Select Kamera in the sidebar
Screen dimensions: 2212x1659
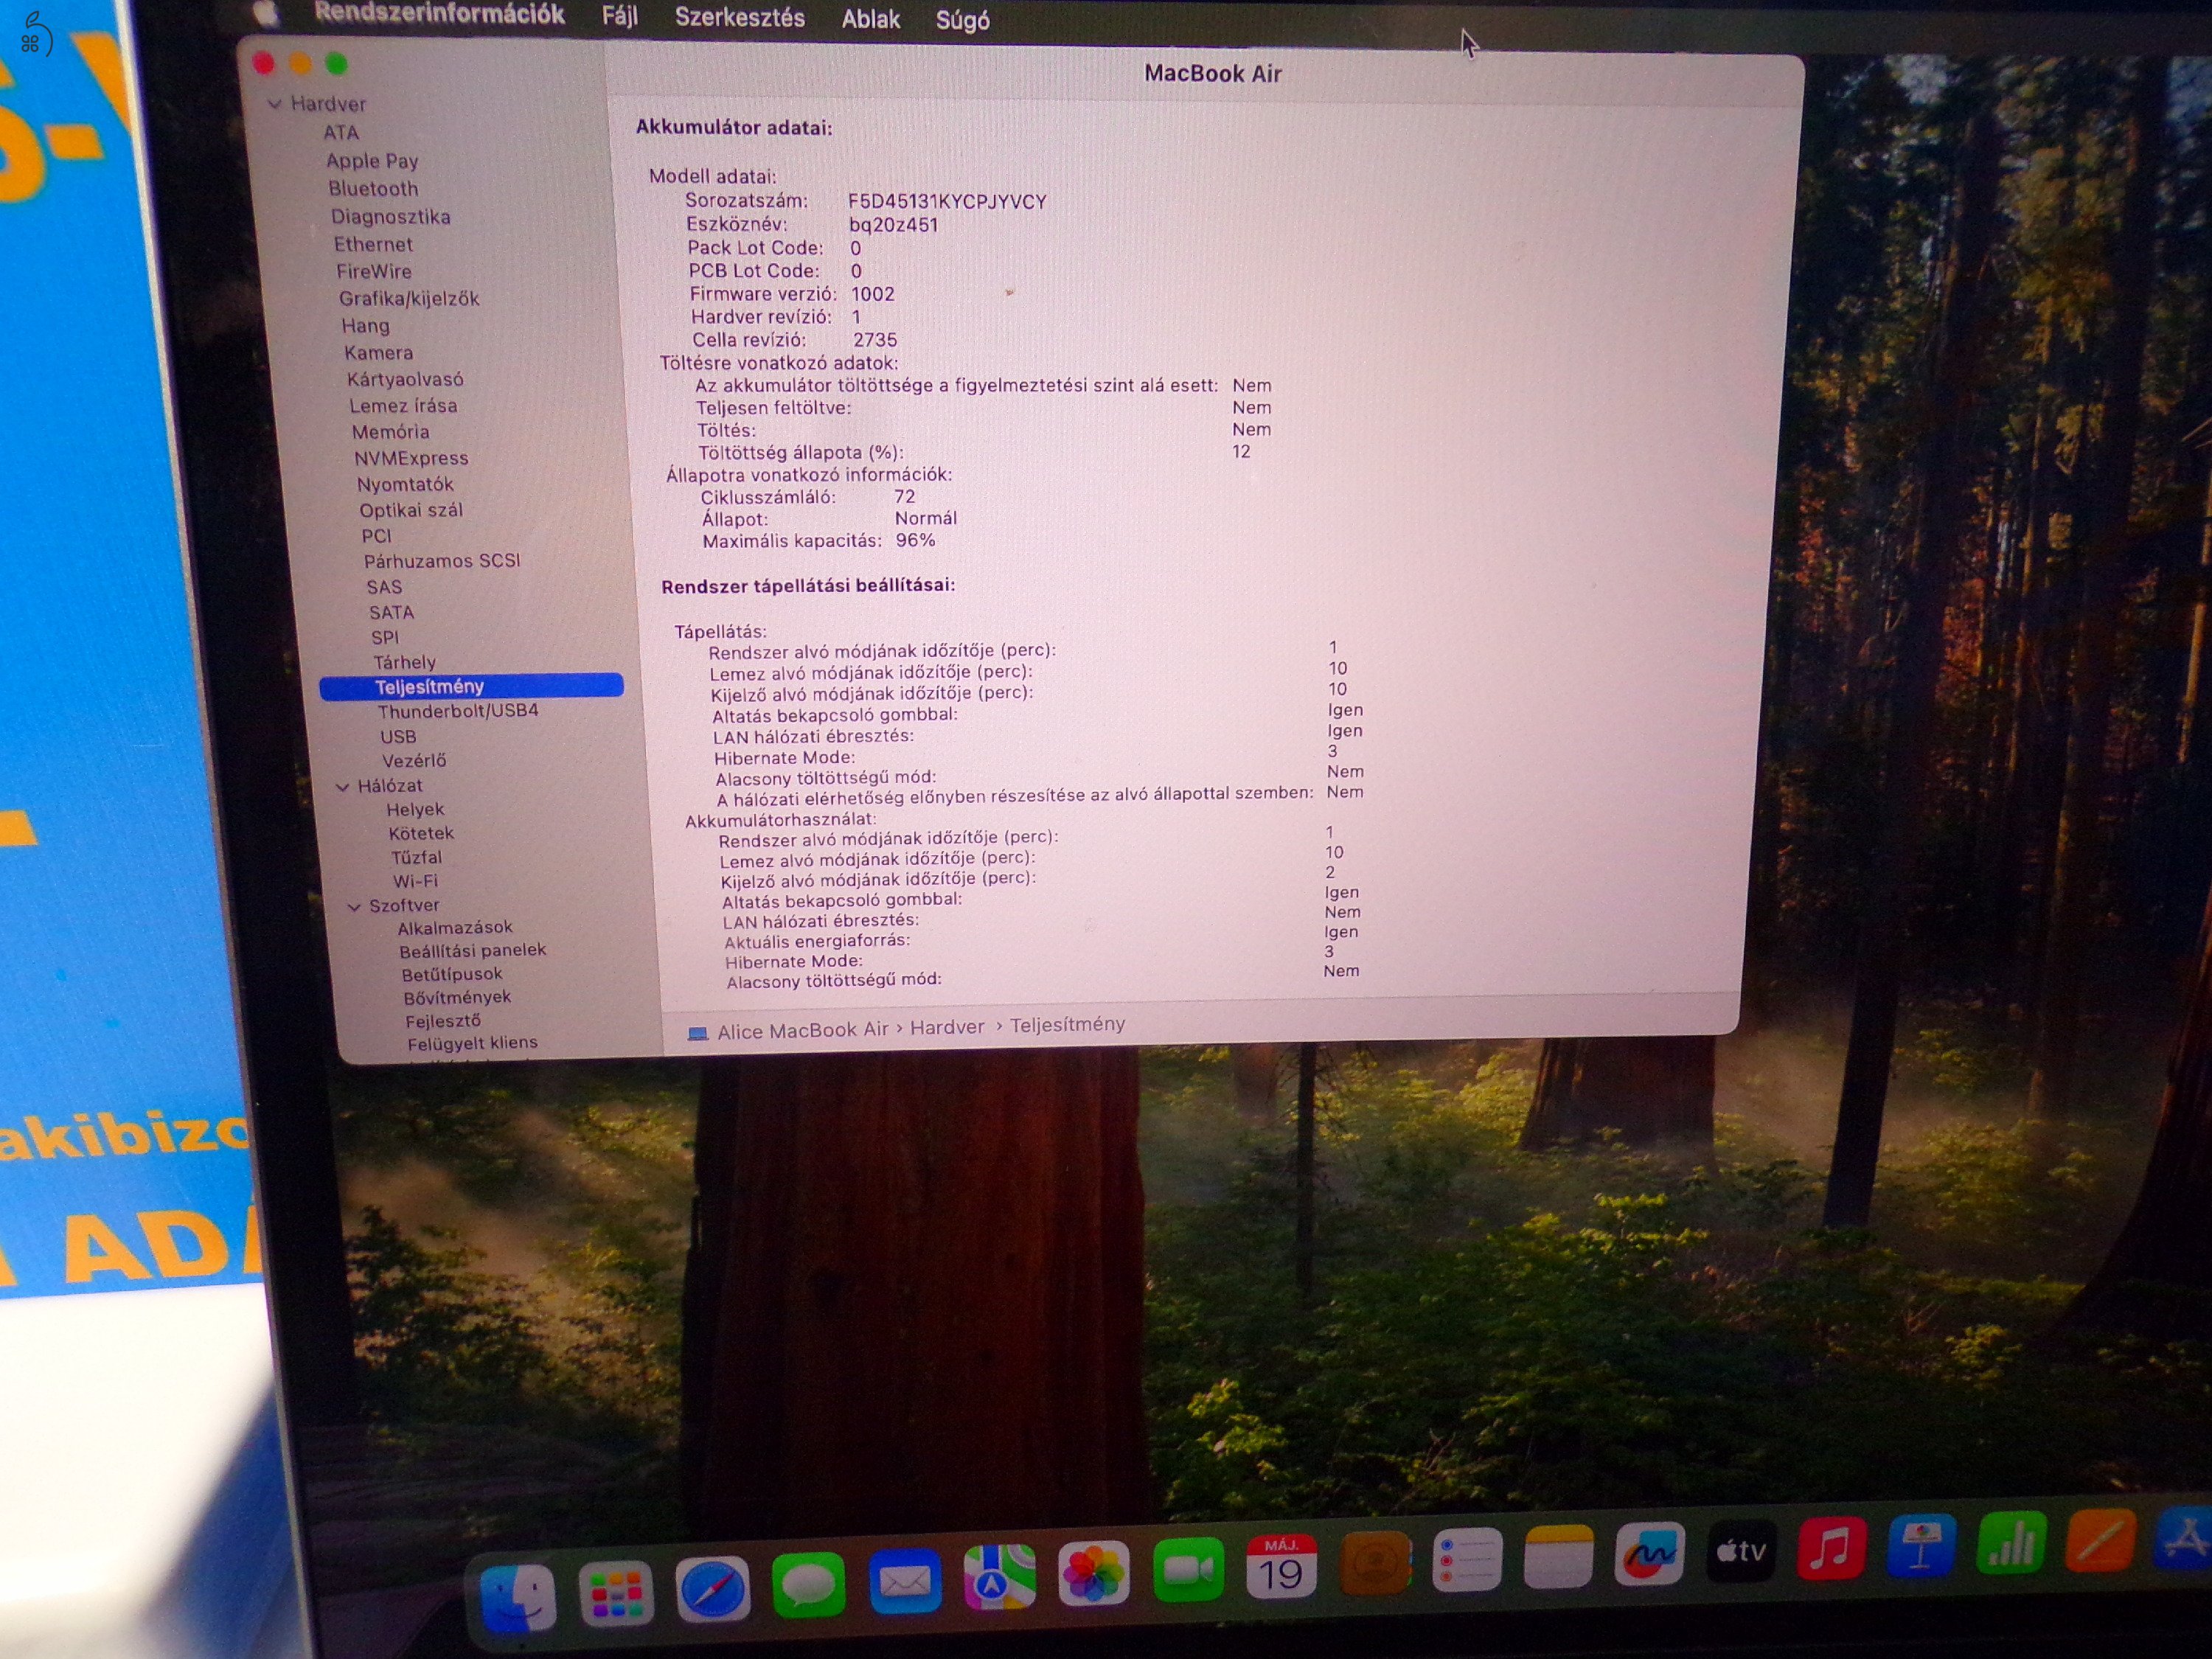click(x=378, y=352)
